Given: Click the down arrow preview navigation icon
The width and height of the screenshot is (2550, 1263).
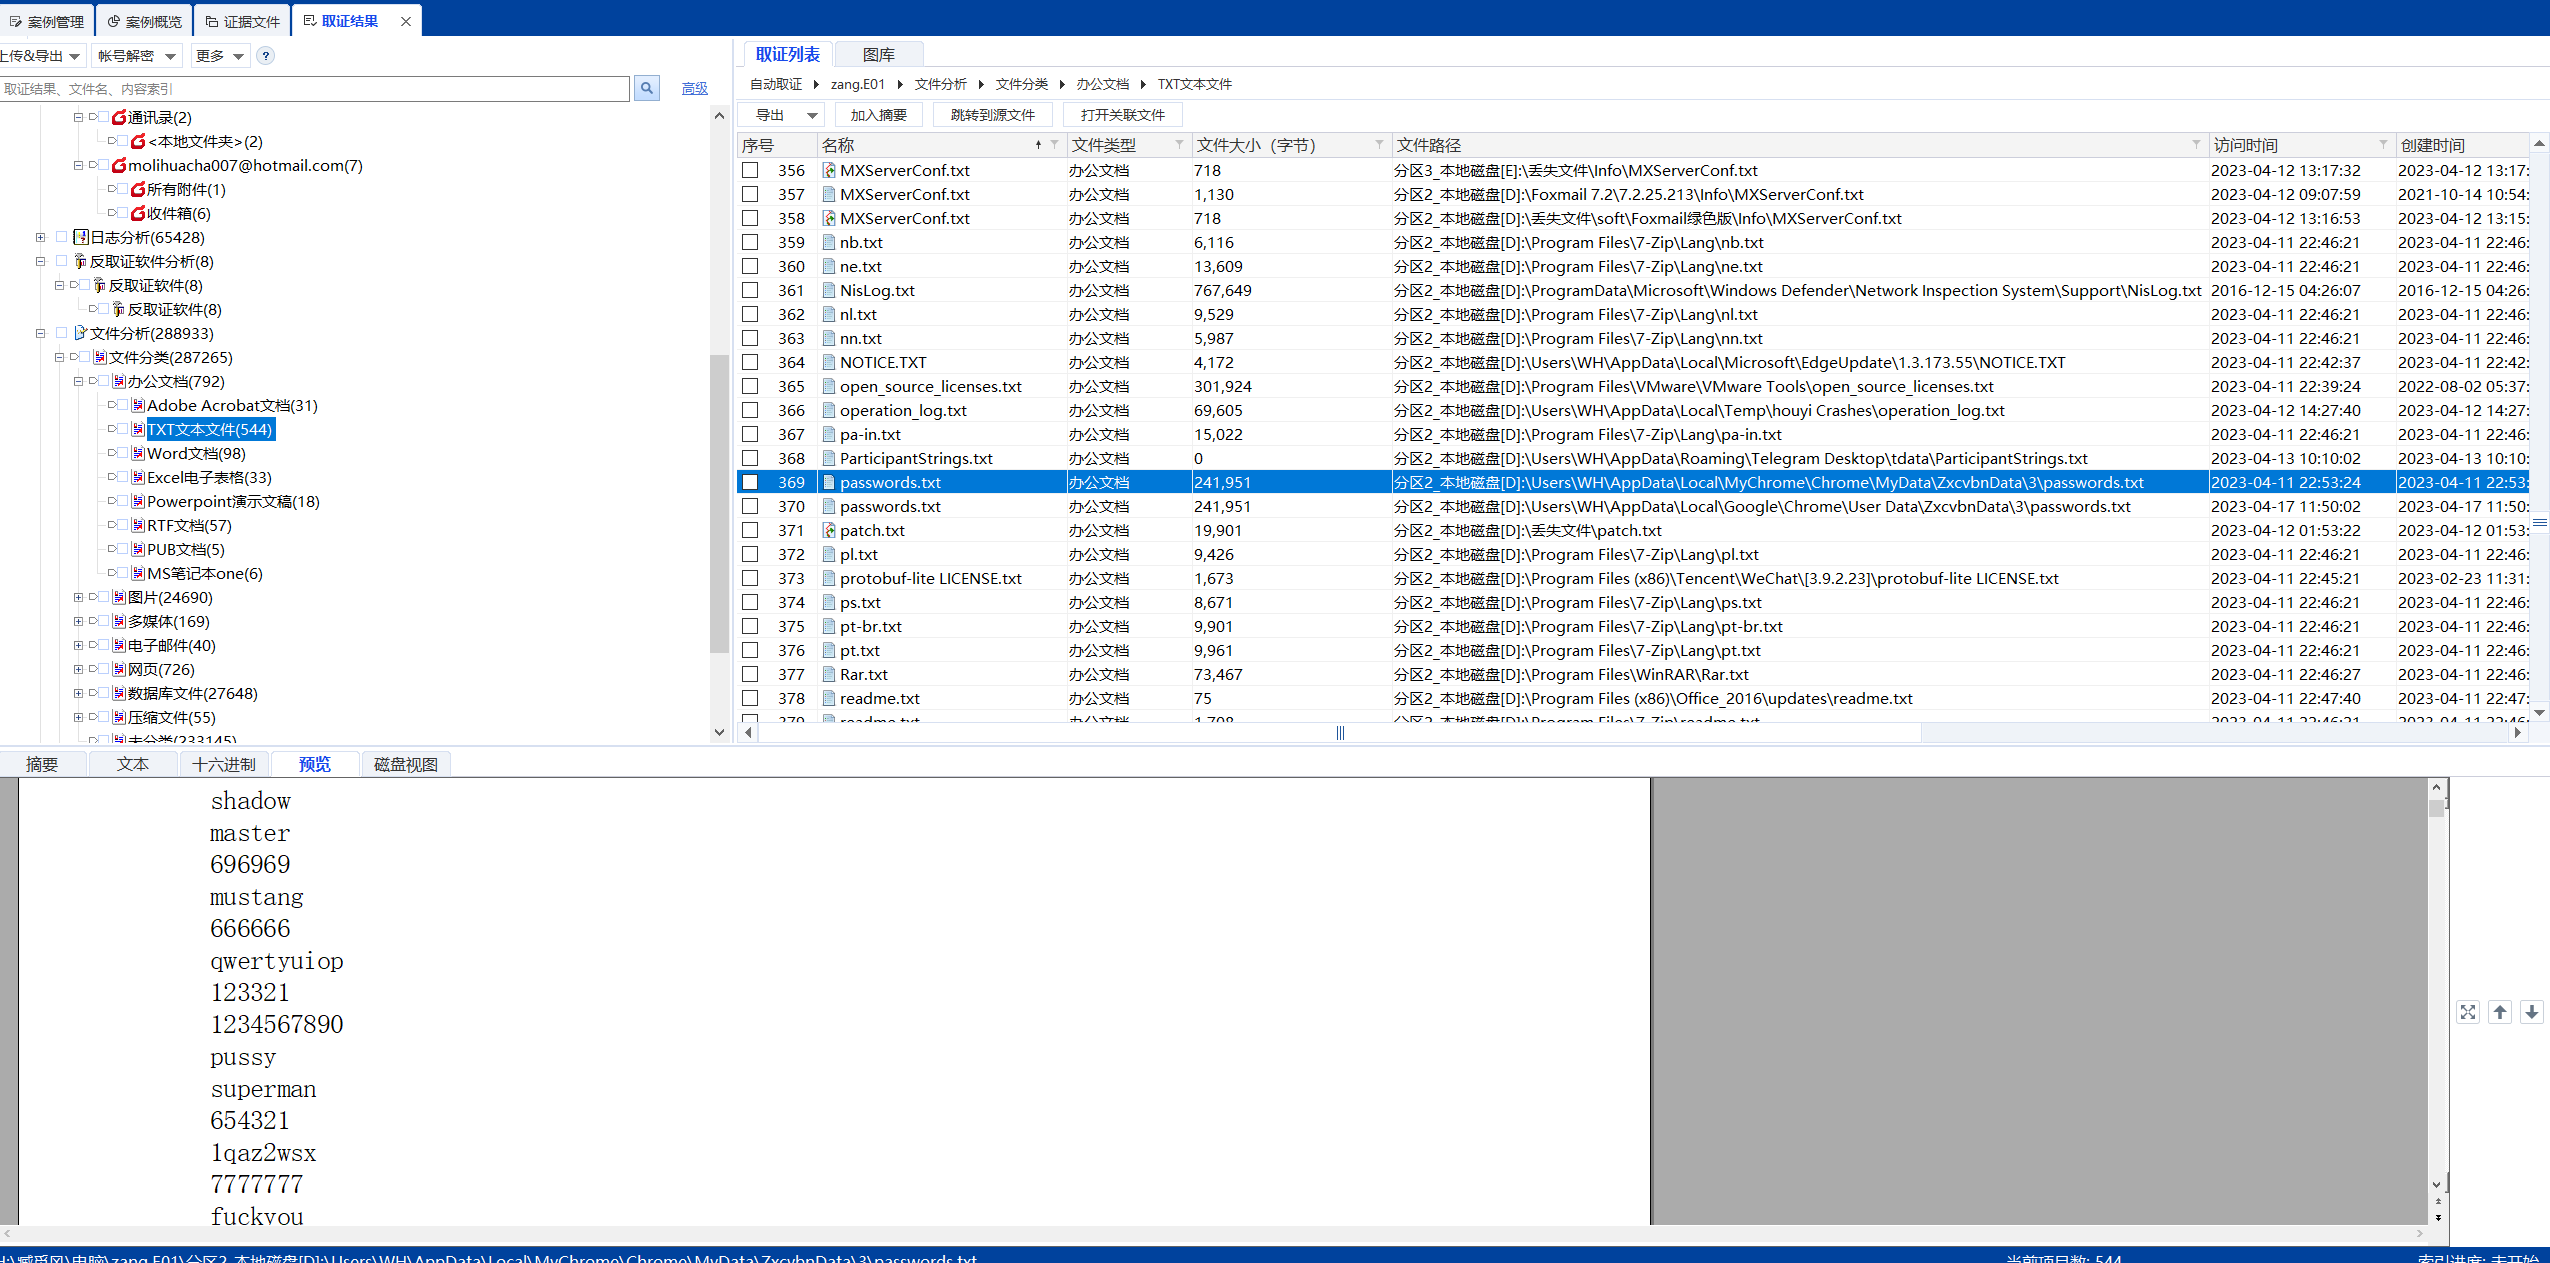Looking at the screenshot, I should click(x=2531, y=1012).
